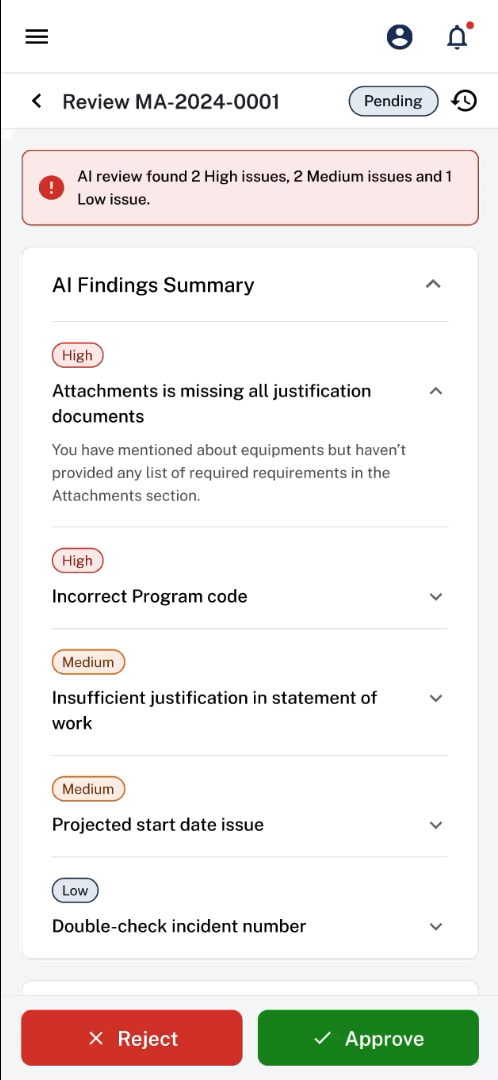Expand the Projected start date issue

[x=435, y=825]
